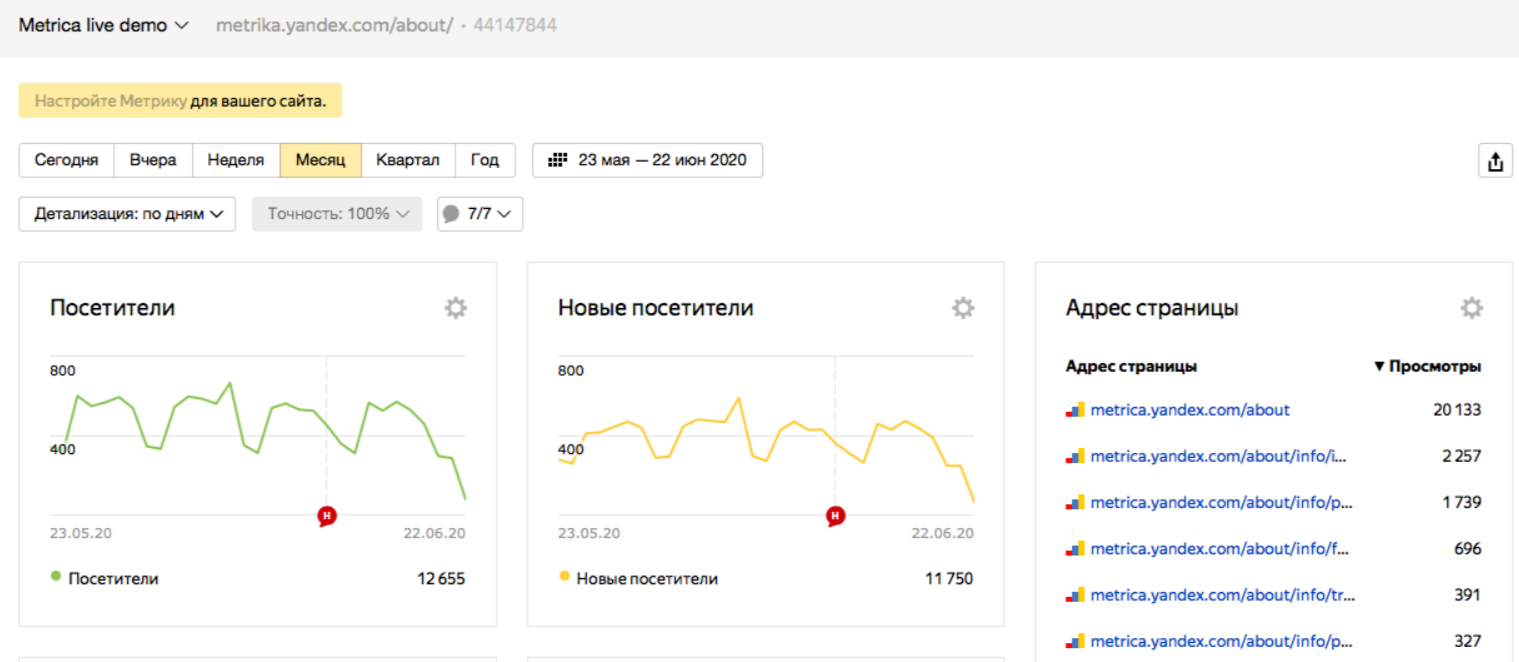Open the 7/7 annotations dropdown
This screenshot has width=1519, height=662.
pos(479,214)
